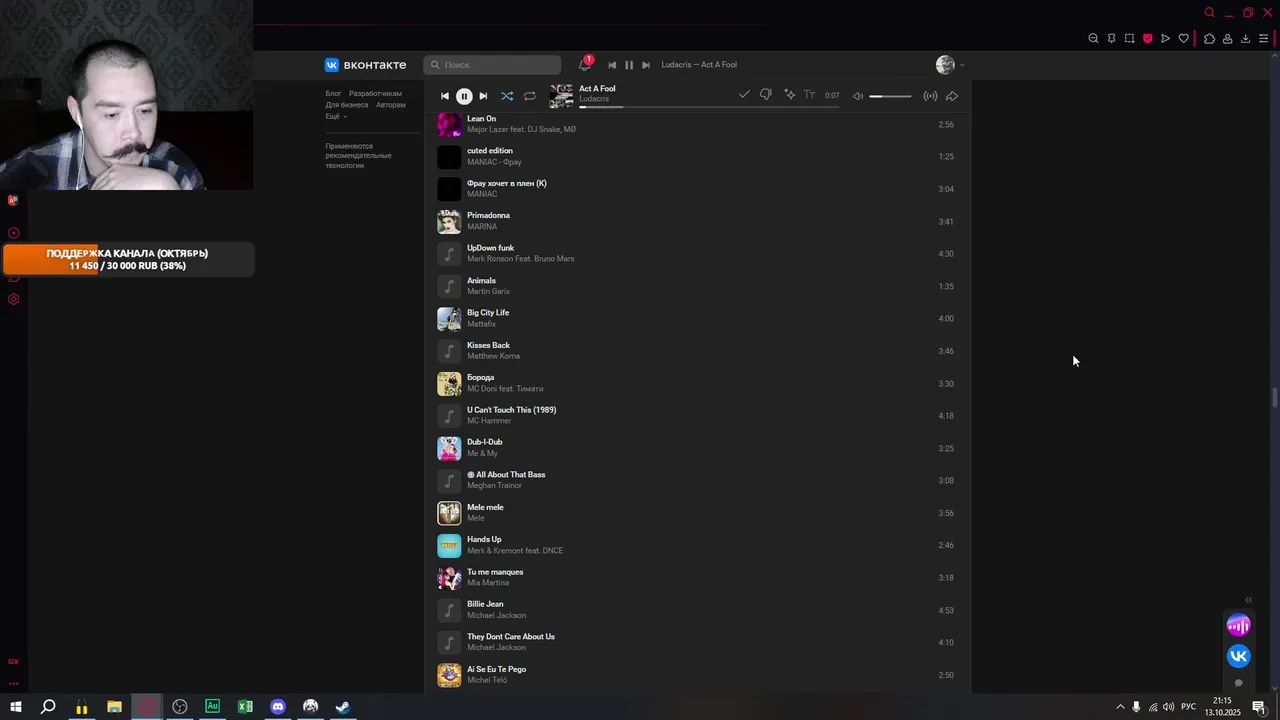Show similar tracks sparkle icon
This screenshot has width=1280, height=720.
[x=789, y=94]
